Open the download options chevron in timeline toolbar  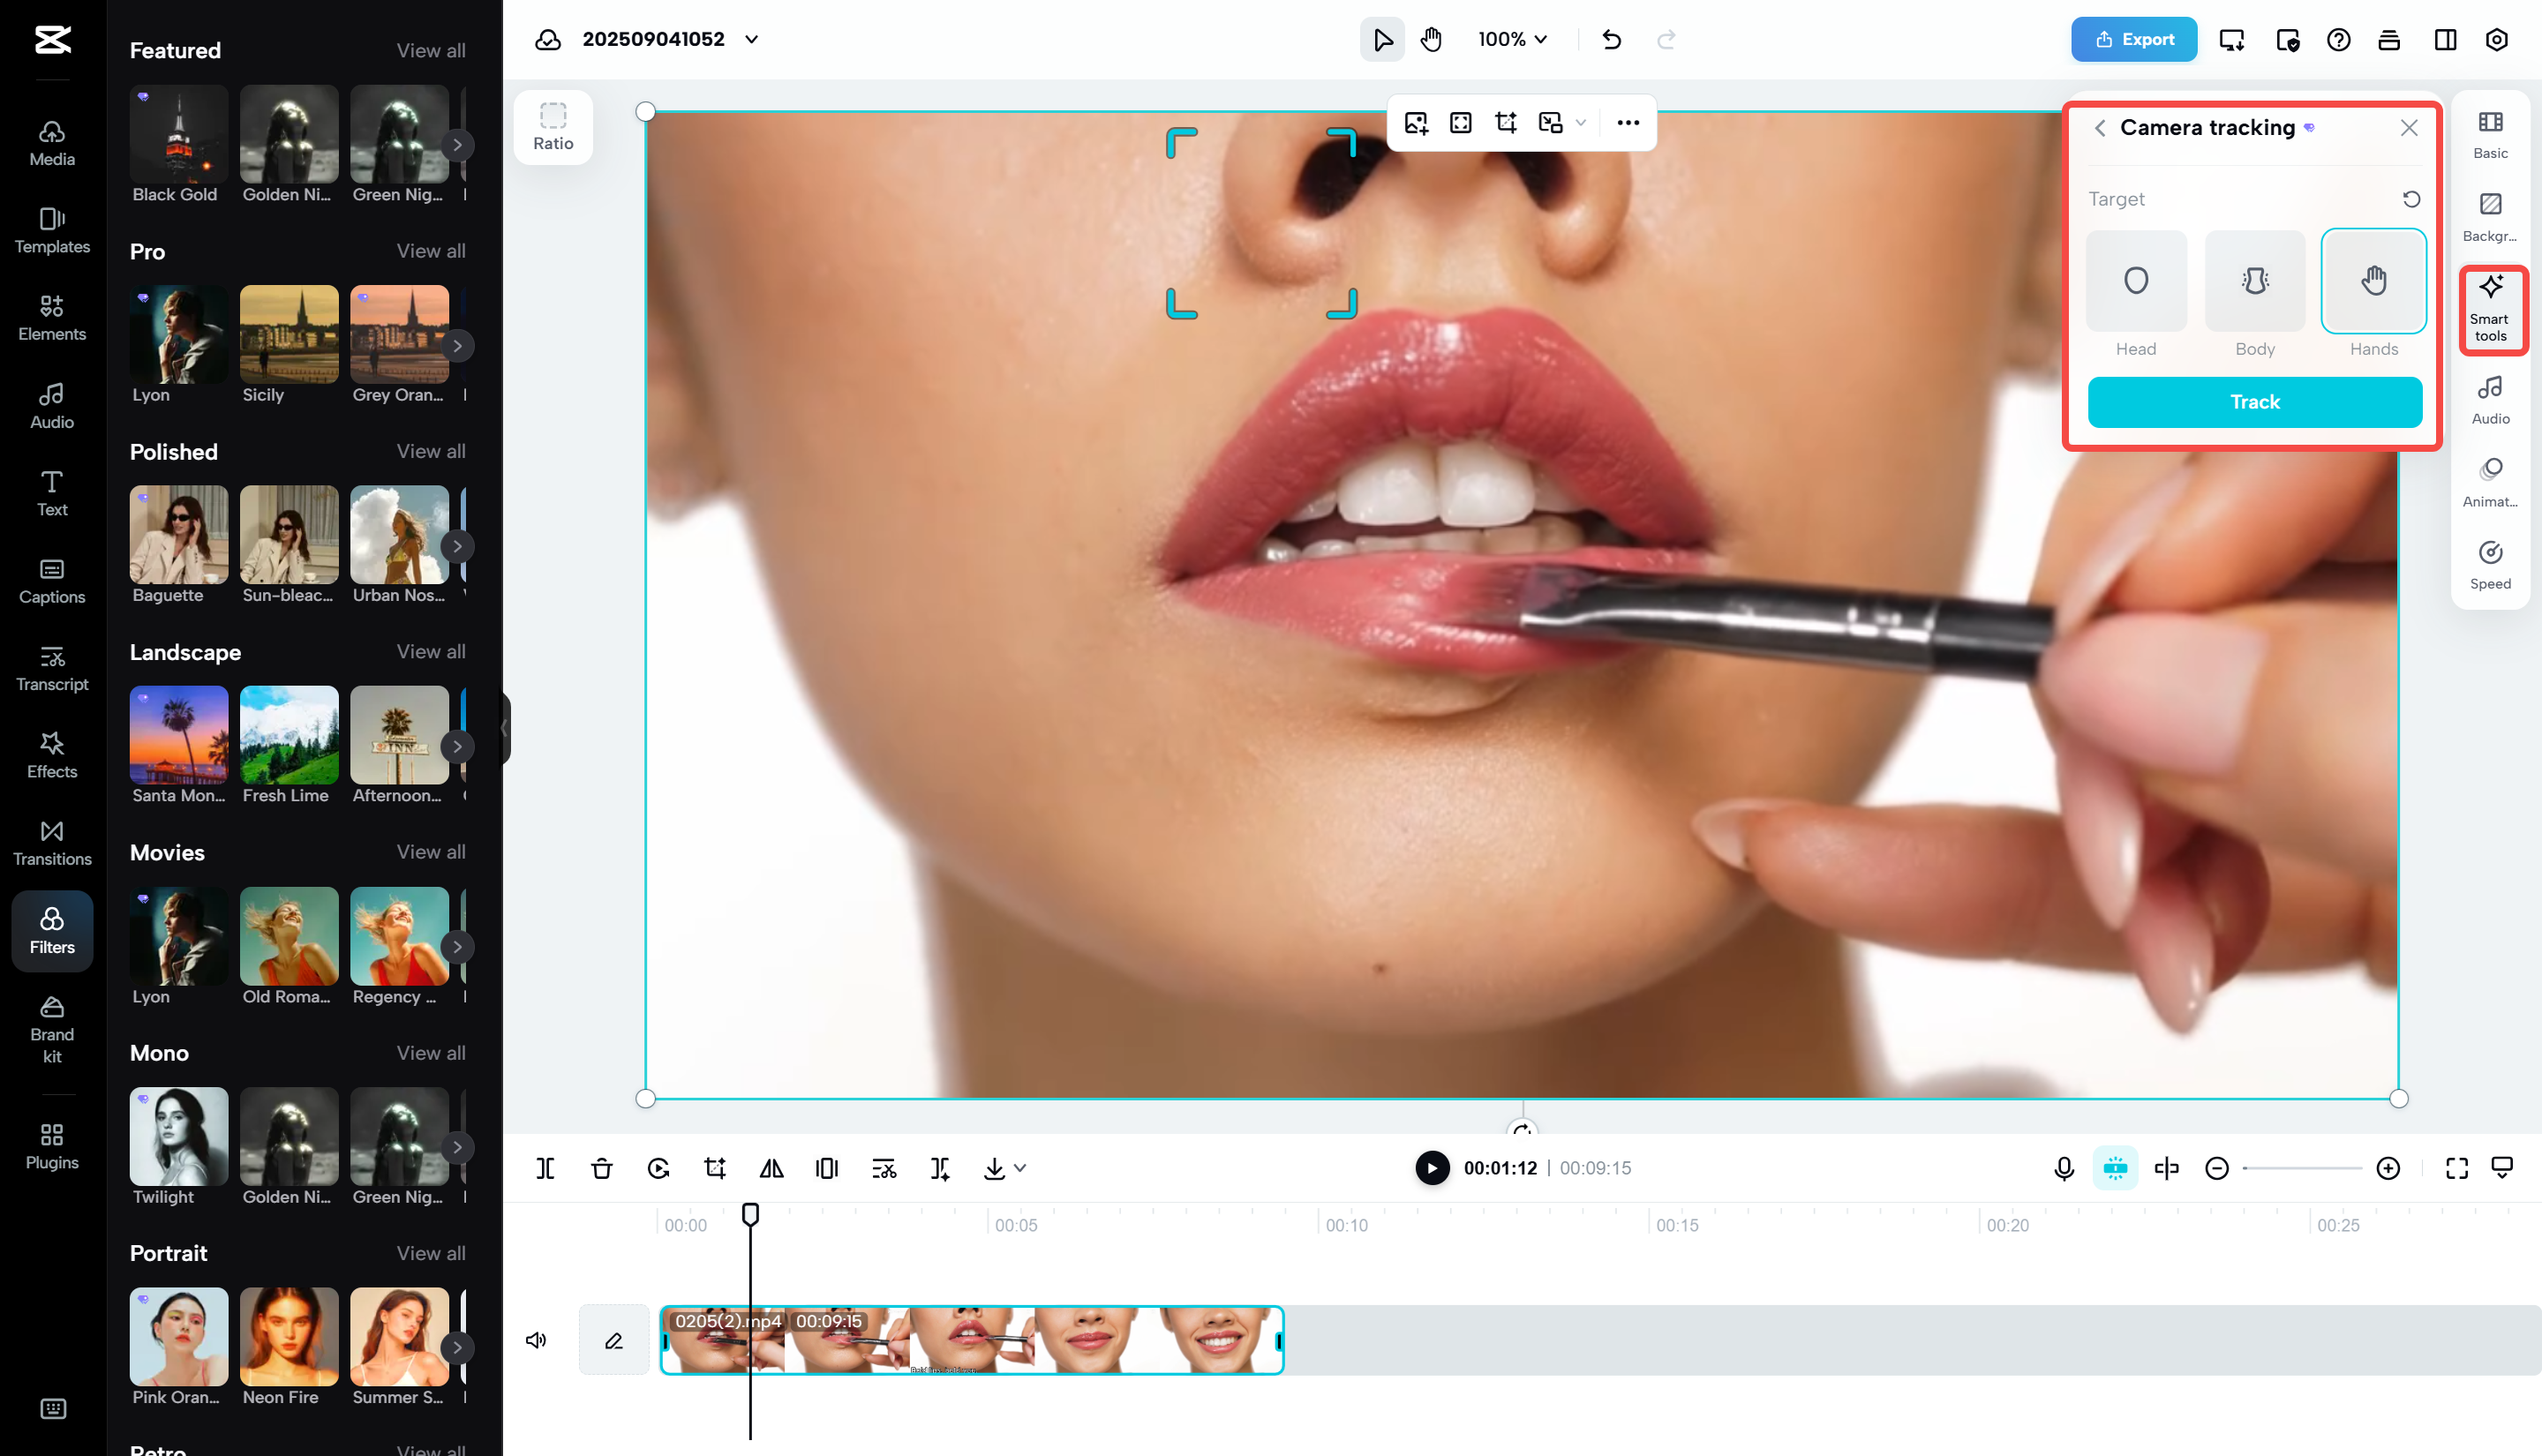pyautogui.click(x=1020, y=1167)
